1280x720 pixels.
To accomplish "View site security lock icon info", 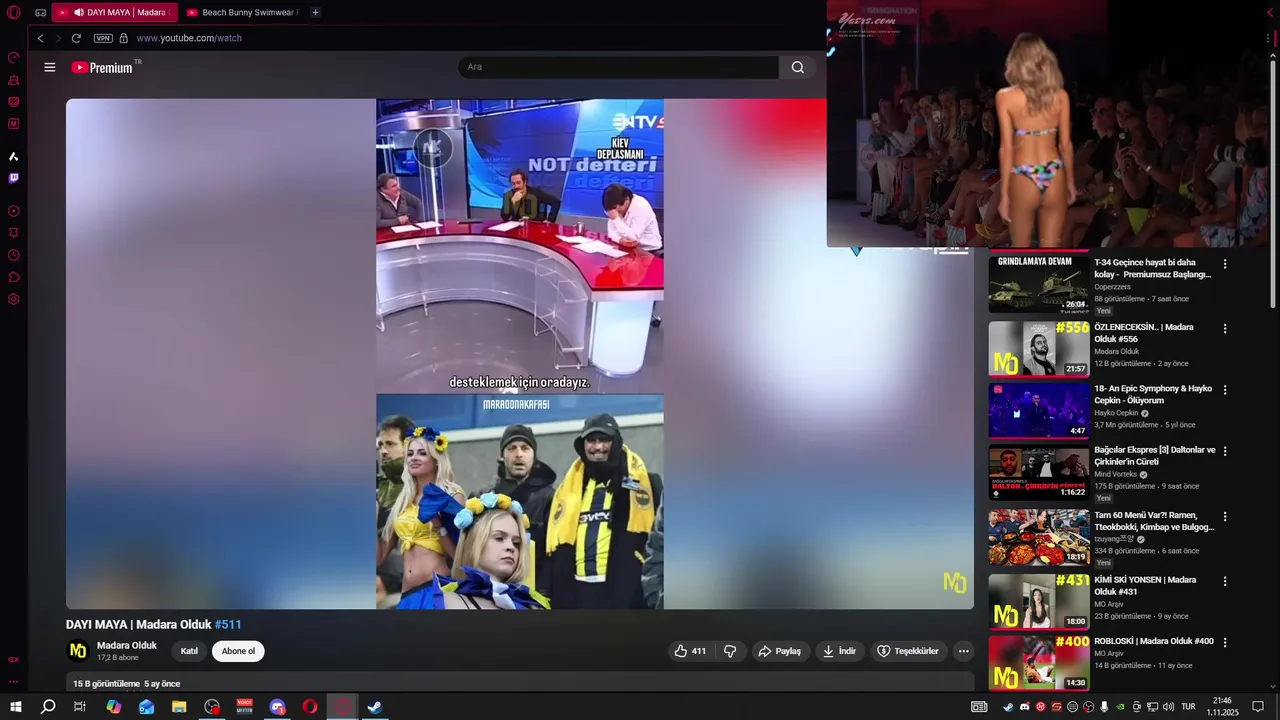I will pos(124,38).
